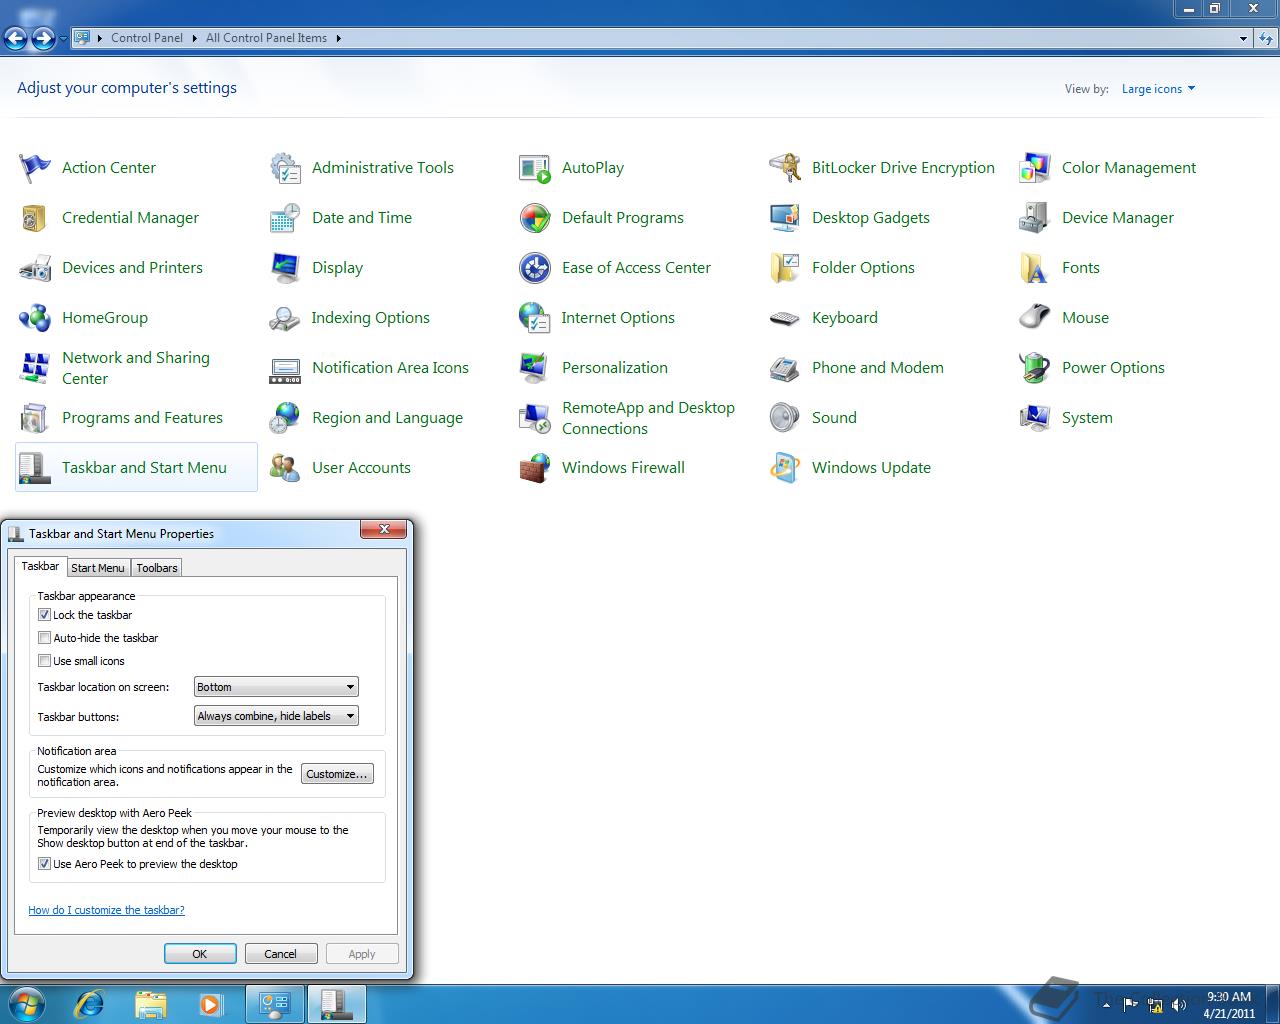Open Windows Update
Screen dimensions: 1280x1024
coord(871,467)
